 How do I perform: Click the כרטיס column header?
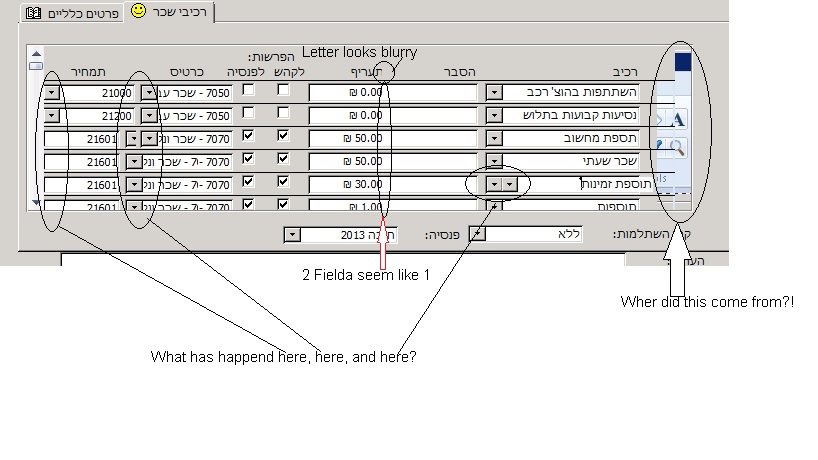tap(187, 72)
